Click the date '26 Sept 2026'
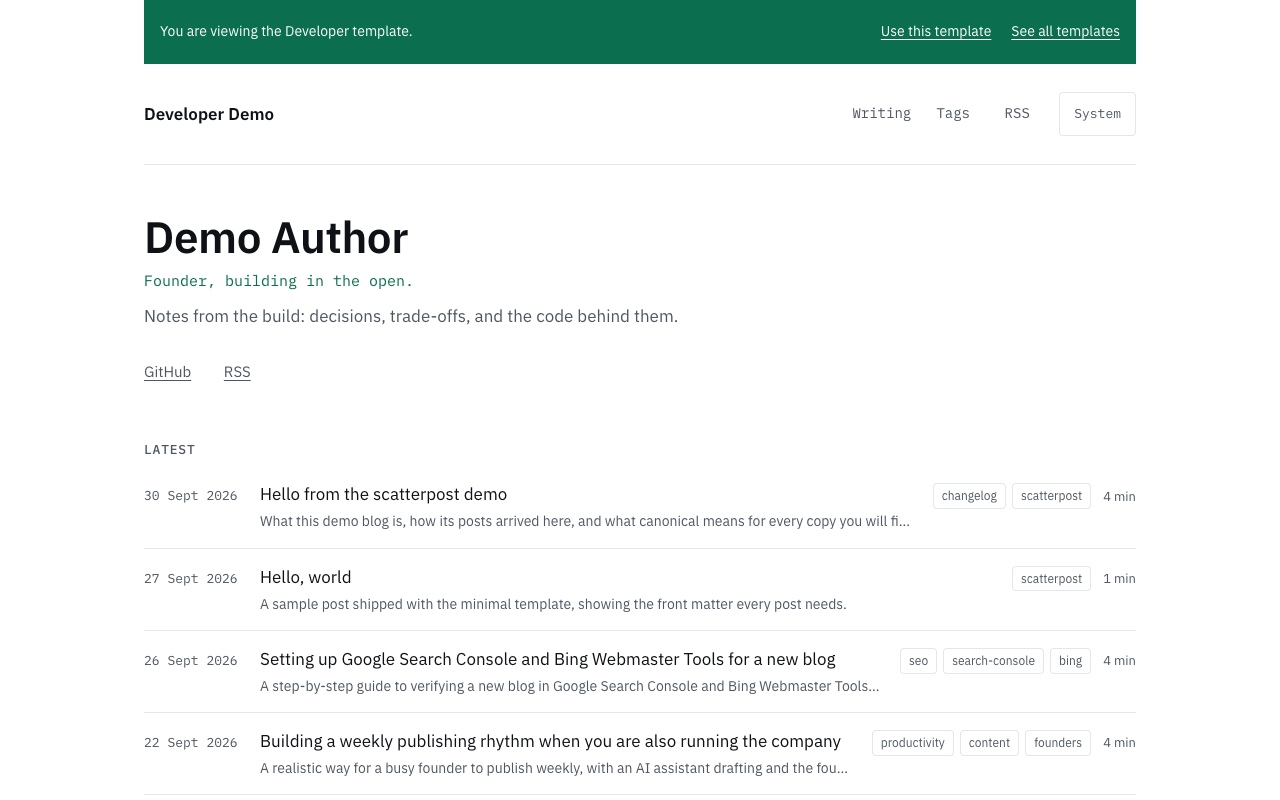Viewport: 1280px width, 800px height. pos(191,661)
